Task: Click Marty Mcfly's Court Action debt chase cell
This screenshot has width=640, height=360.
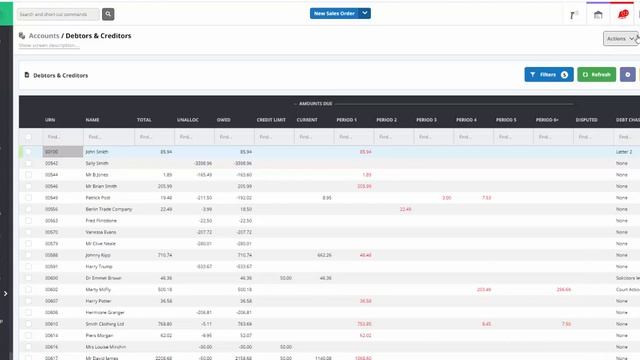Action: [628, 289]
